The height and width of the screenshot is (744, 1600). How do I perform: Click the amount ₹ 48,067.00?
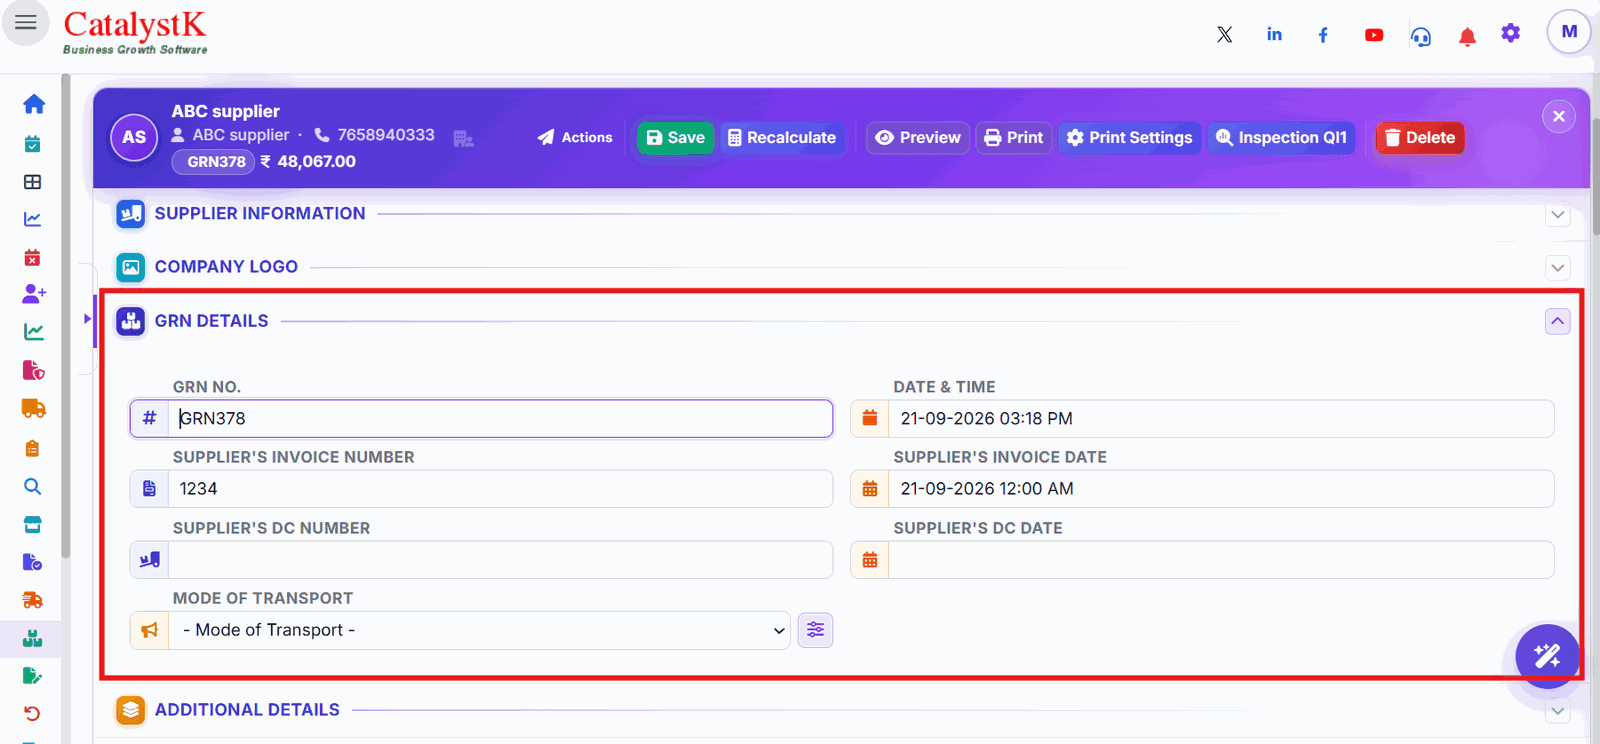(x=308, y=162)
